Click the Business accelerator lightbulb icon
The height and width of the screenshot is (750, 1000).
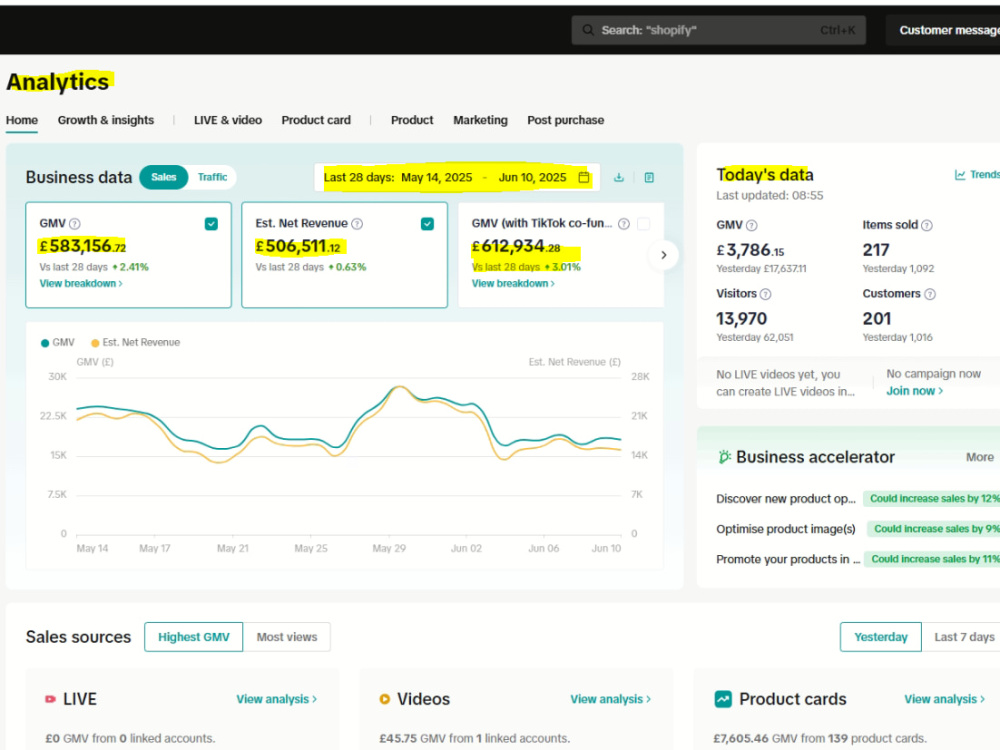[724, 457]
